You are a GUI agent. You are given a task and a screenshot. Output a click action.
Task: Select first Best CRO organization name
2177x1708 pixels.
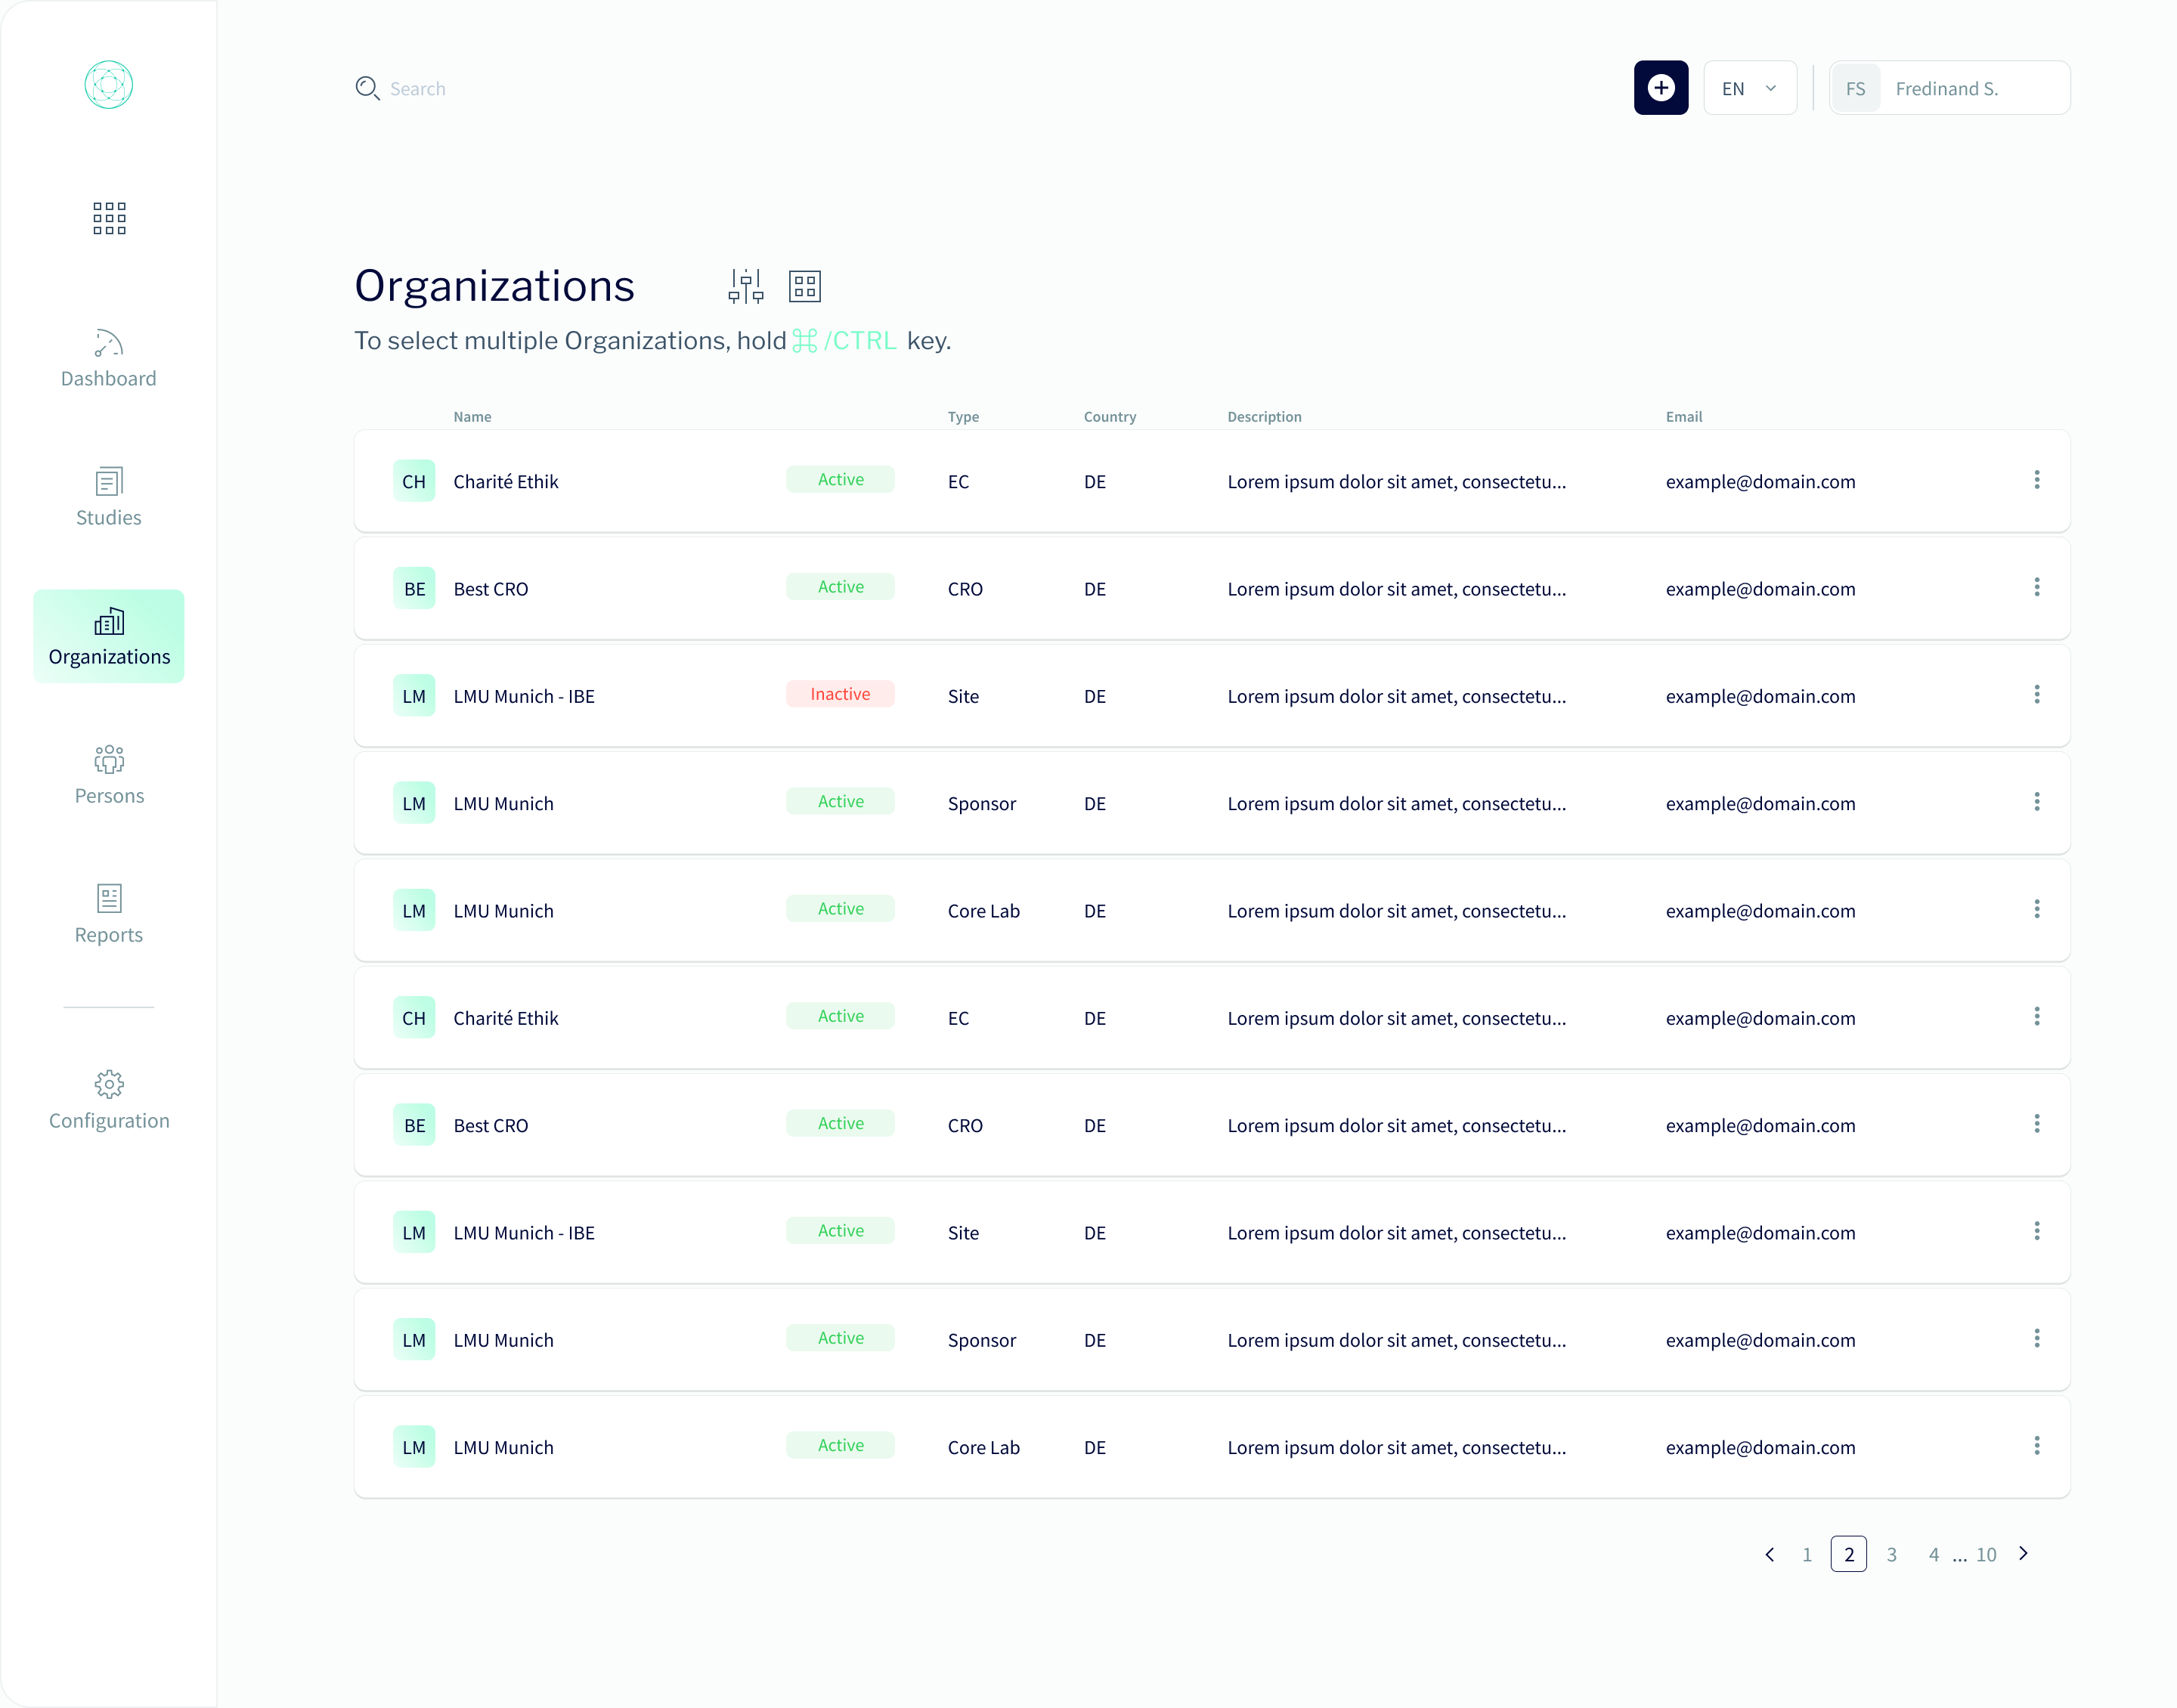(x=491, y=589)
